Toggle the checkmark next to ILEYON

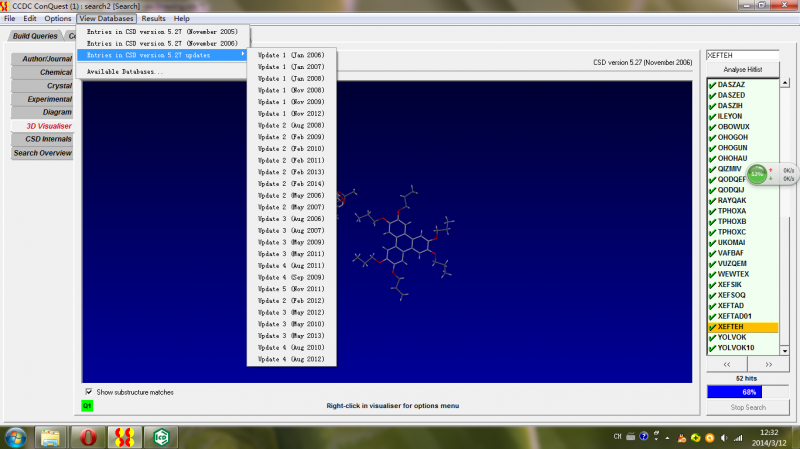[x=713, y=116]
